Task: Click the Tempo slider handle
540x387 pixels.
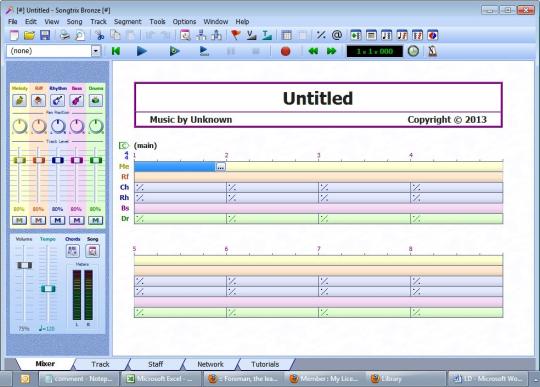Action: pos(48,289)
